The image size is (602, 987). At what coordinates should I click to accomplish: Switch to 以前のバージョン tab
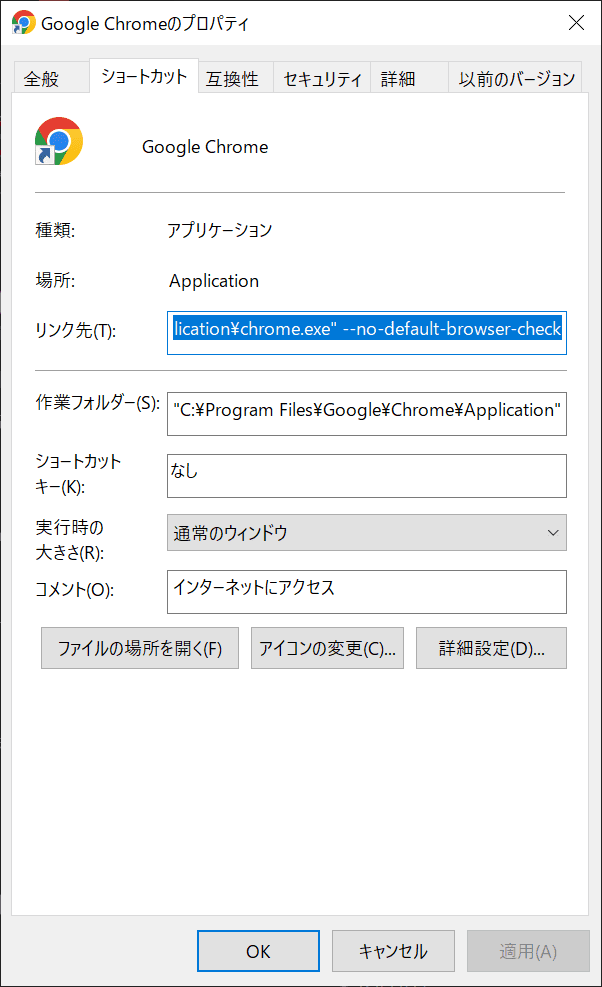pyautogui.click(x=515, y=79)
